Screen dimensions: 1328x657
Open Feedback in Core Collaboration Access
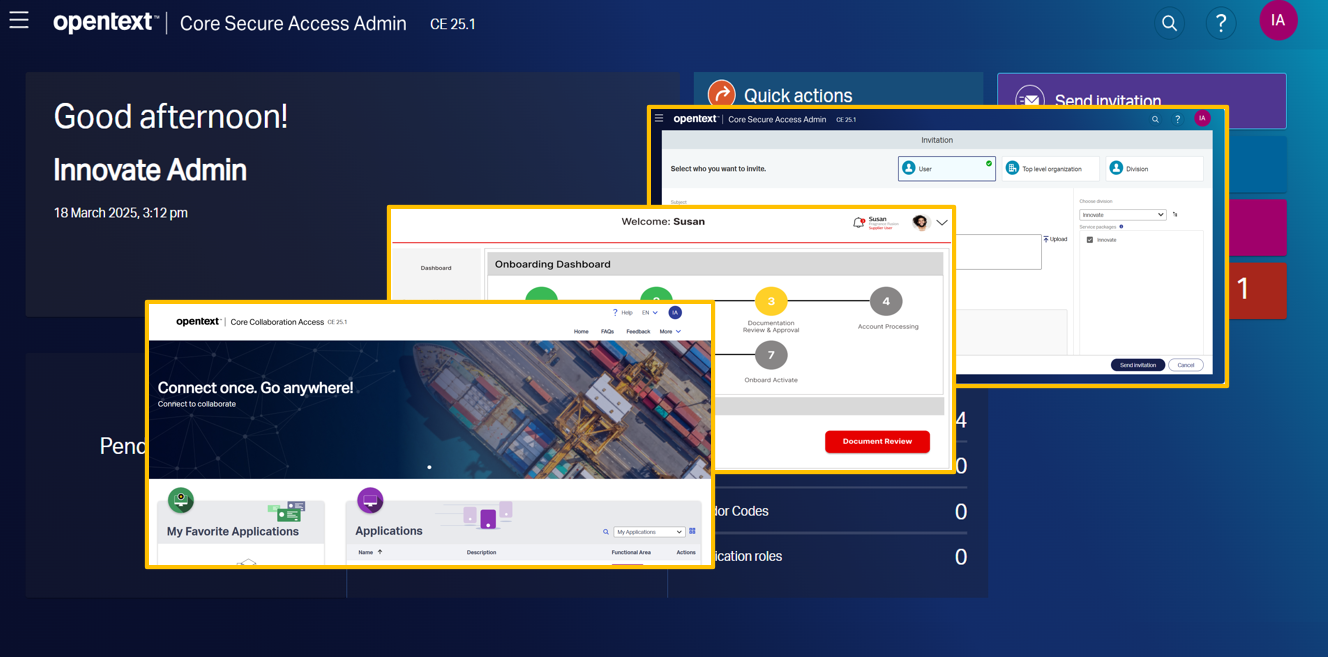pos(638,332)
